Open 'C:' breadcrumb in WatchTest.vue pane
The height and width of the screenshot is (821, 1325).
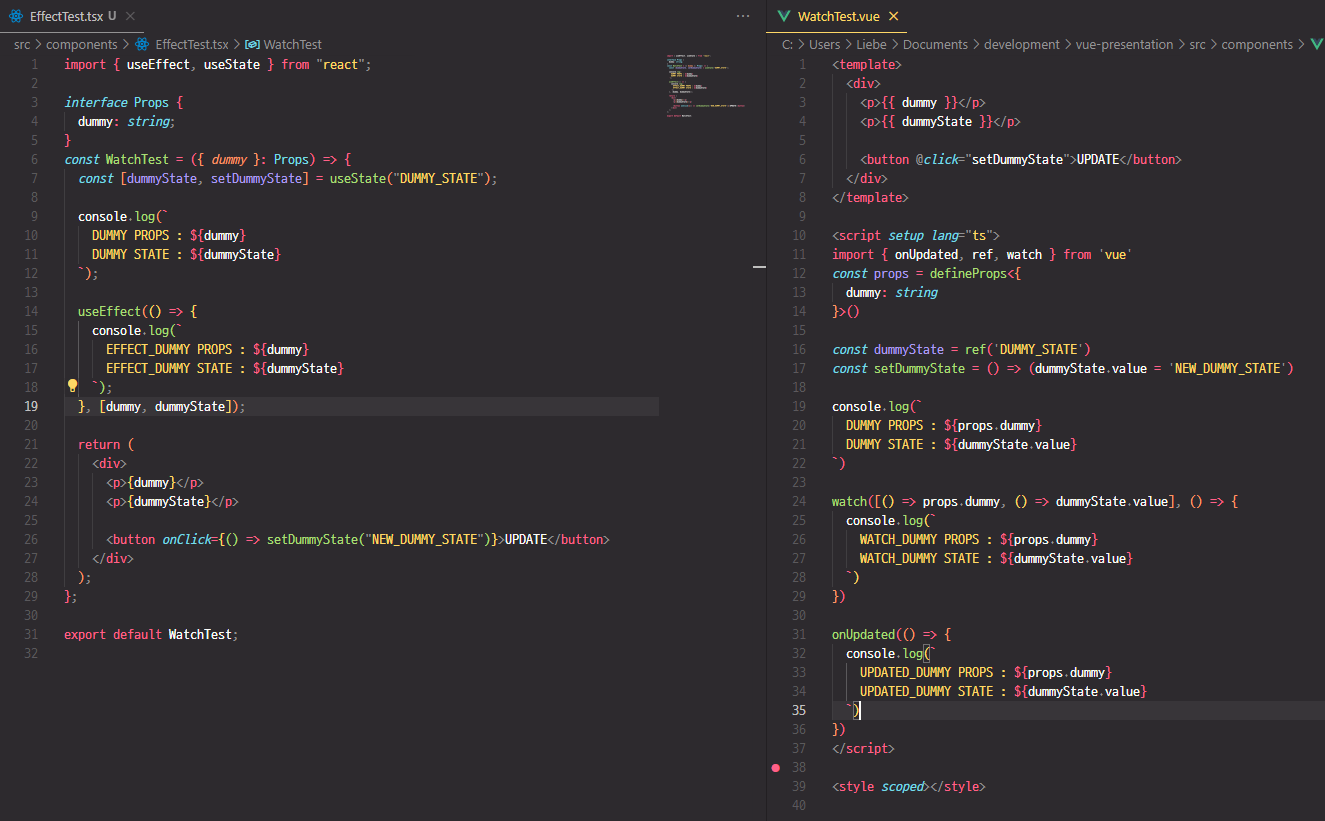pos(788,44)
